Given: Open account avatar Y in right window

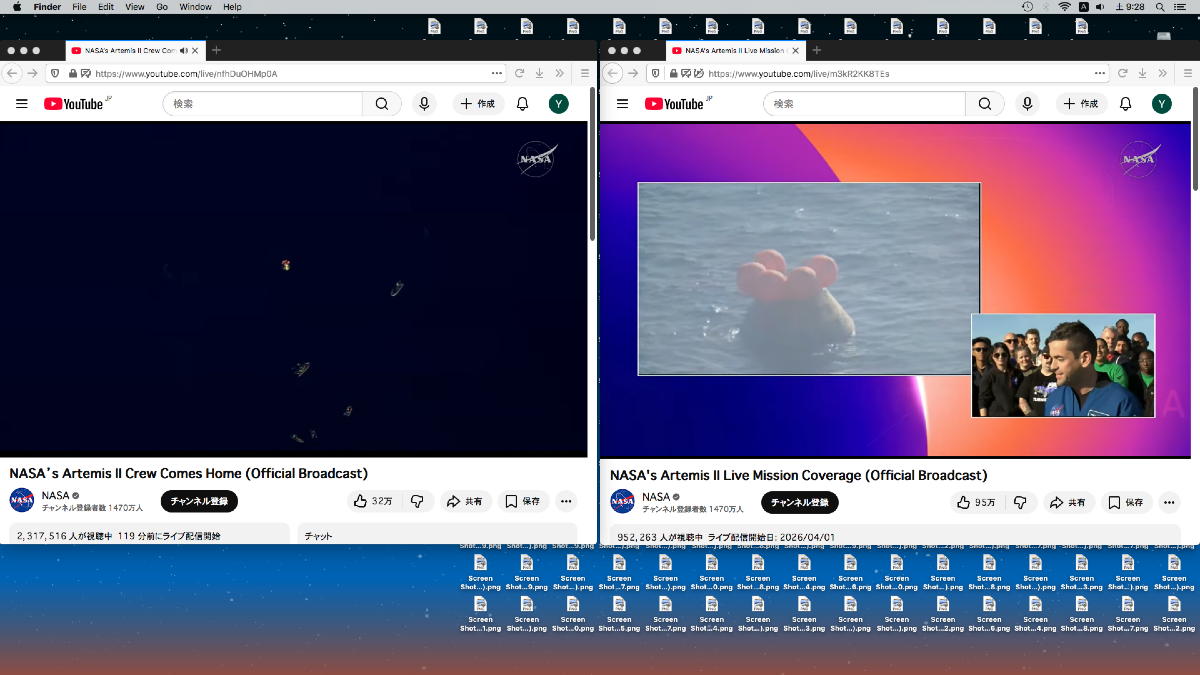Looking at the screenshot, I should pos(1161,104).
